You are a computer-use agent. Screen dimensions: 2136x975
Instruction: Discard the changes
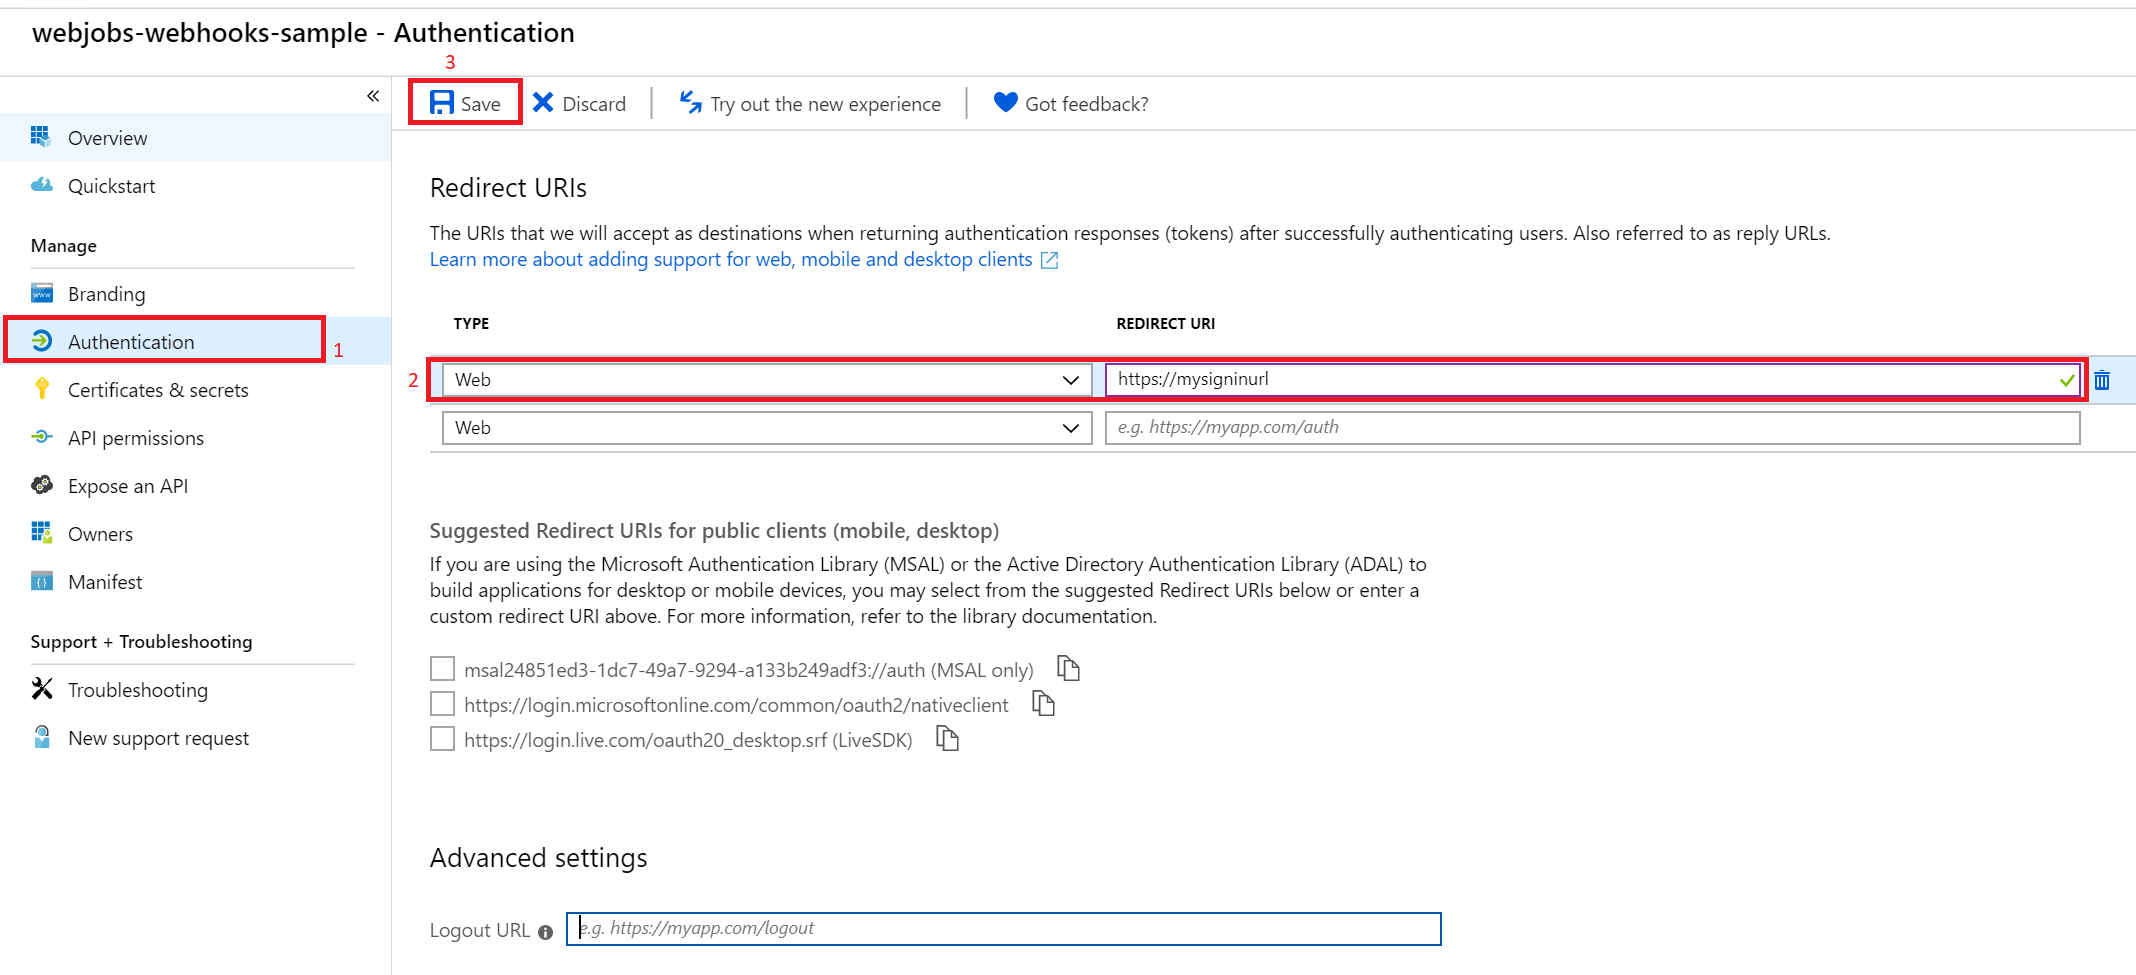[579, 103]
